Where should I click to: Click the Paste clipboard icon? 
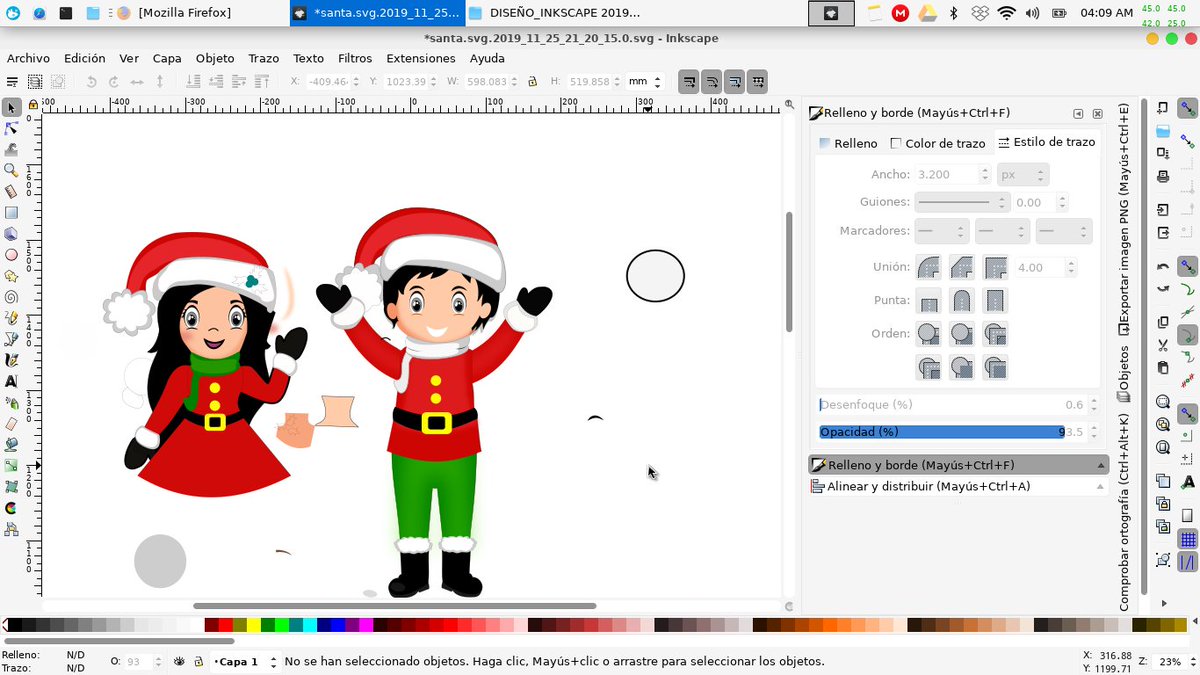pos(1163,368)
